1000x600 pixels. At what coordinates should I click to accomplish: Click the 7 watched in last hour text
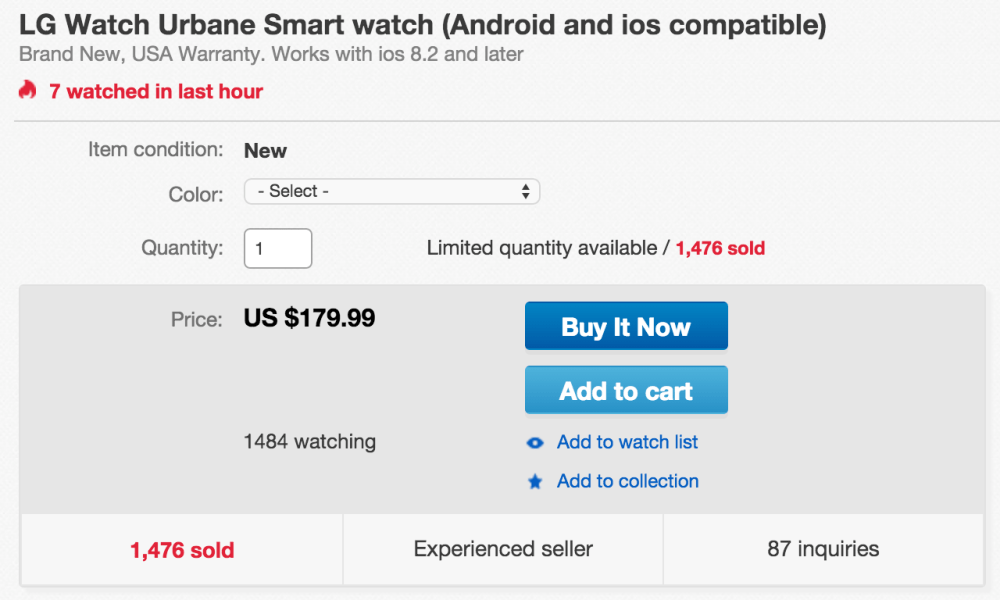pos(156,91)
